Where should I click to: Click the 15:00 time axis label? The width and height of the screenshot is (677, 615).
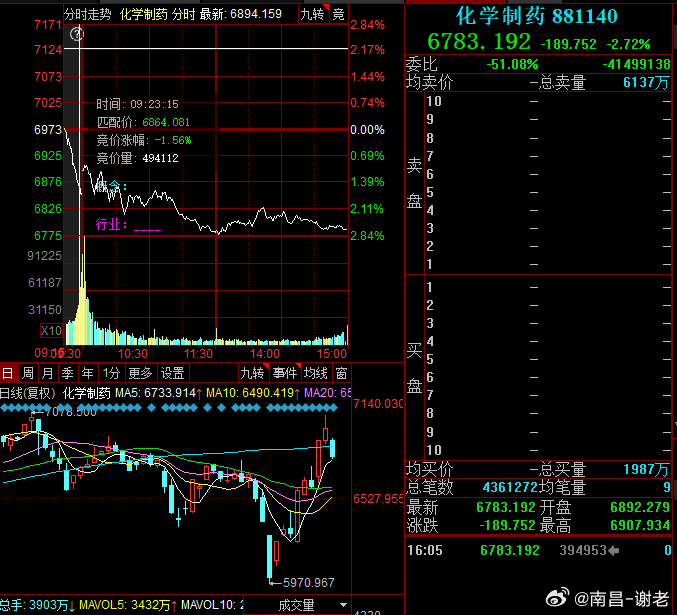click(332, 354)
